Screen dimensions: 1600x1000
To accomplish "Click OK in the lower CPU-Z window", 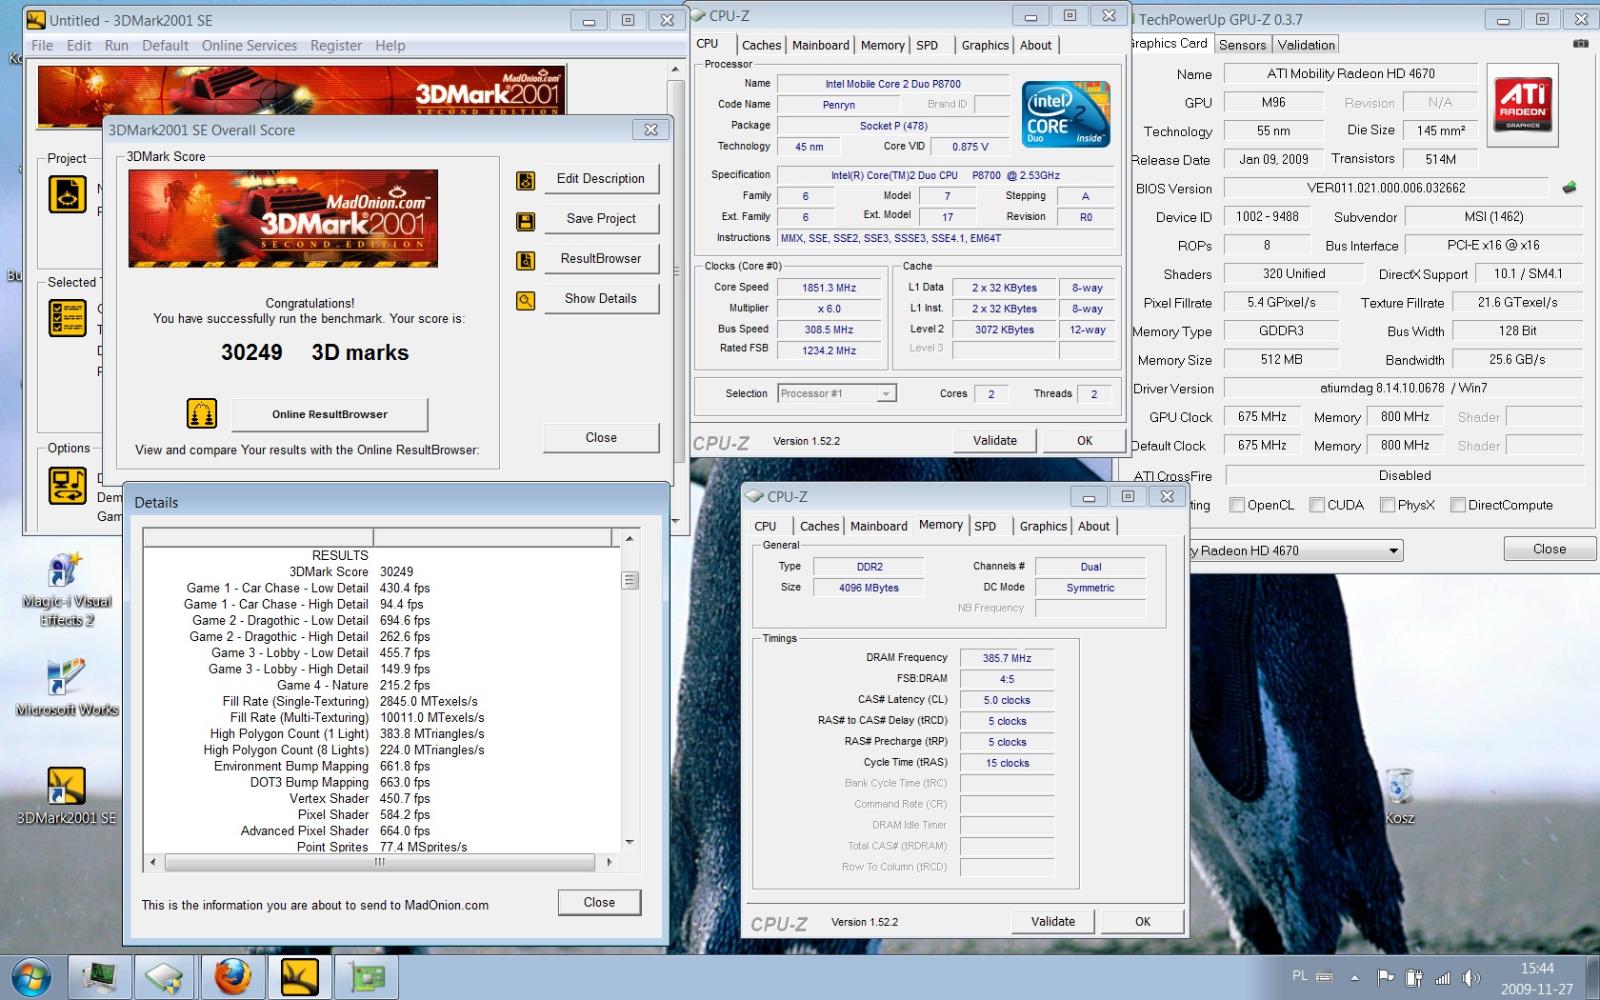I will 1143,921.
